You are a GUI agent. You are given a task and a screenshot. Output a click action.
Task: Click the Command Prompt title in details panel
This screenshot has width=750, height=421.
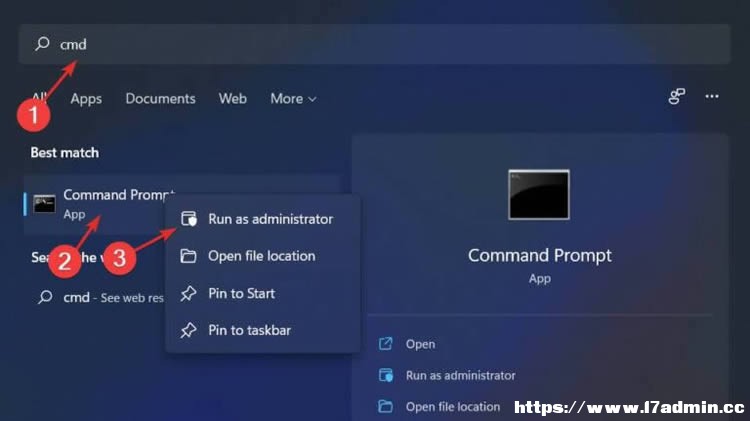(540, 255)
